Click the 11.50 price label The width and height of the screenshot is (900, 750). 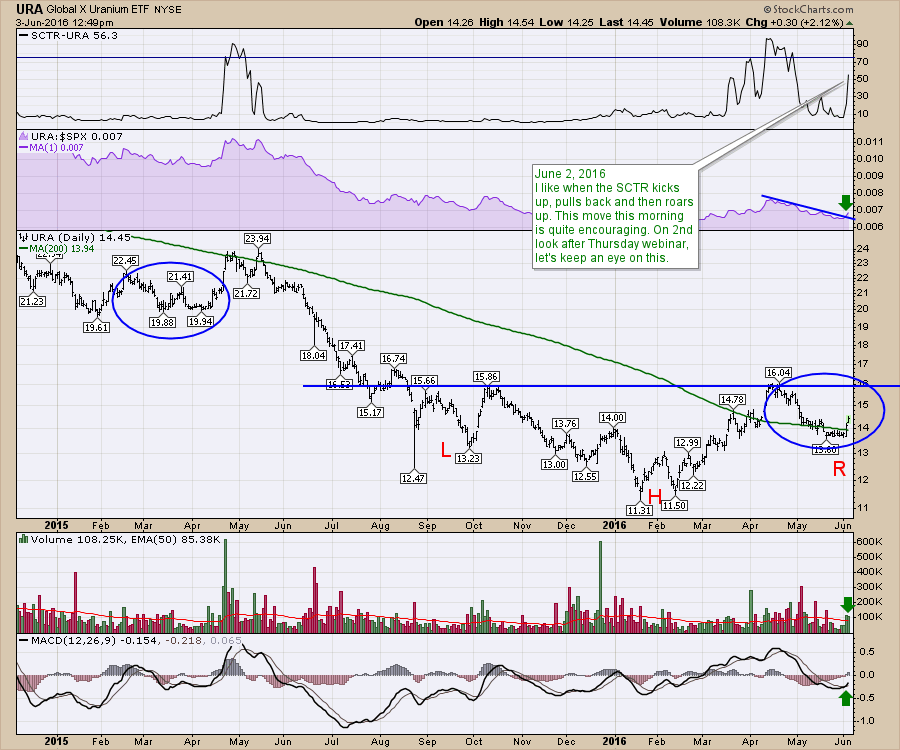(674, 505)
